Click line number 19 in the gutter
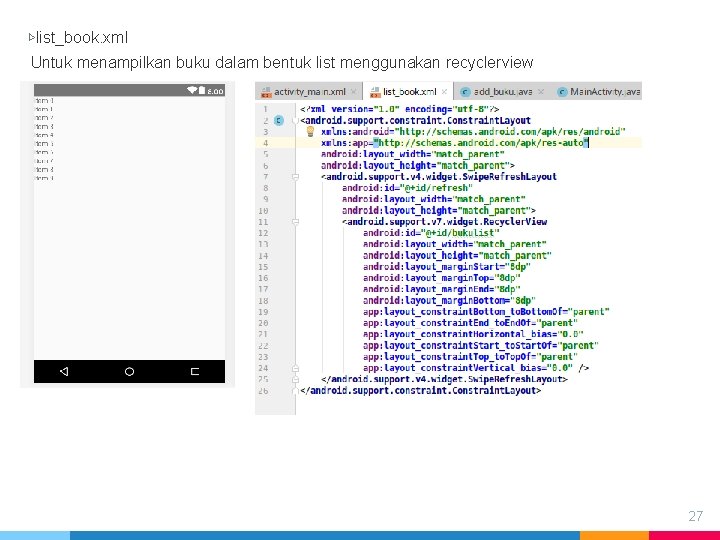The image size is (720, 540). (x=263, y=312)
